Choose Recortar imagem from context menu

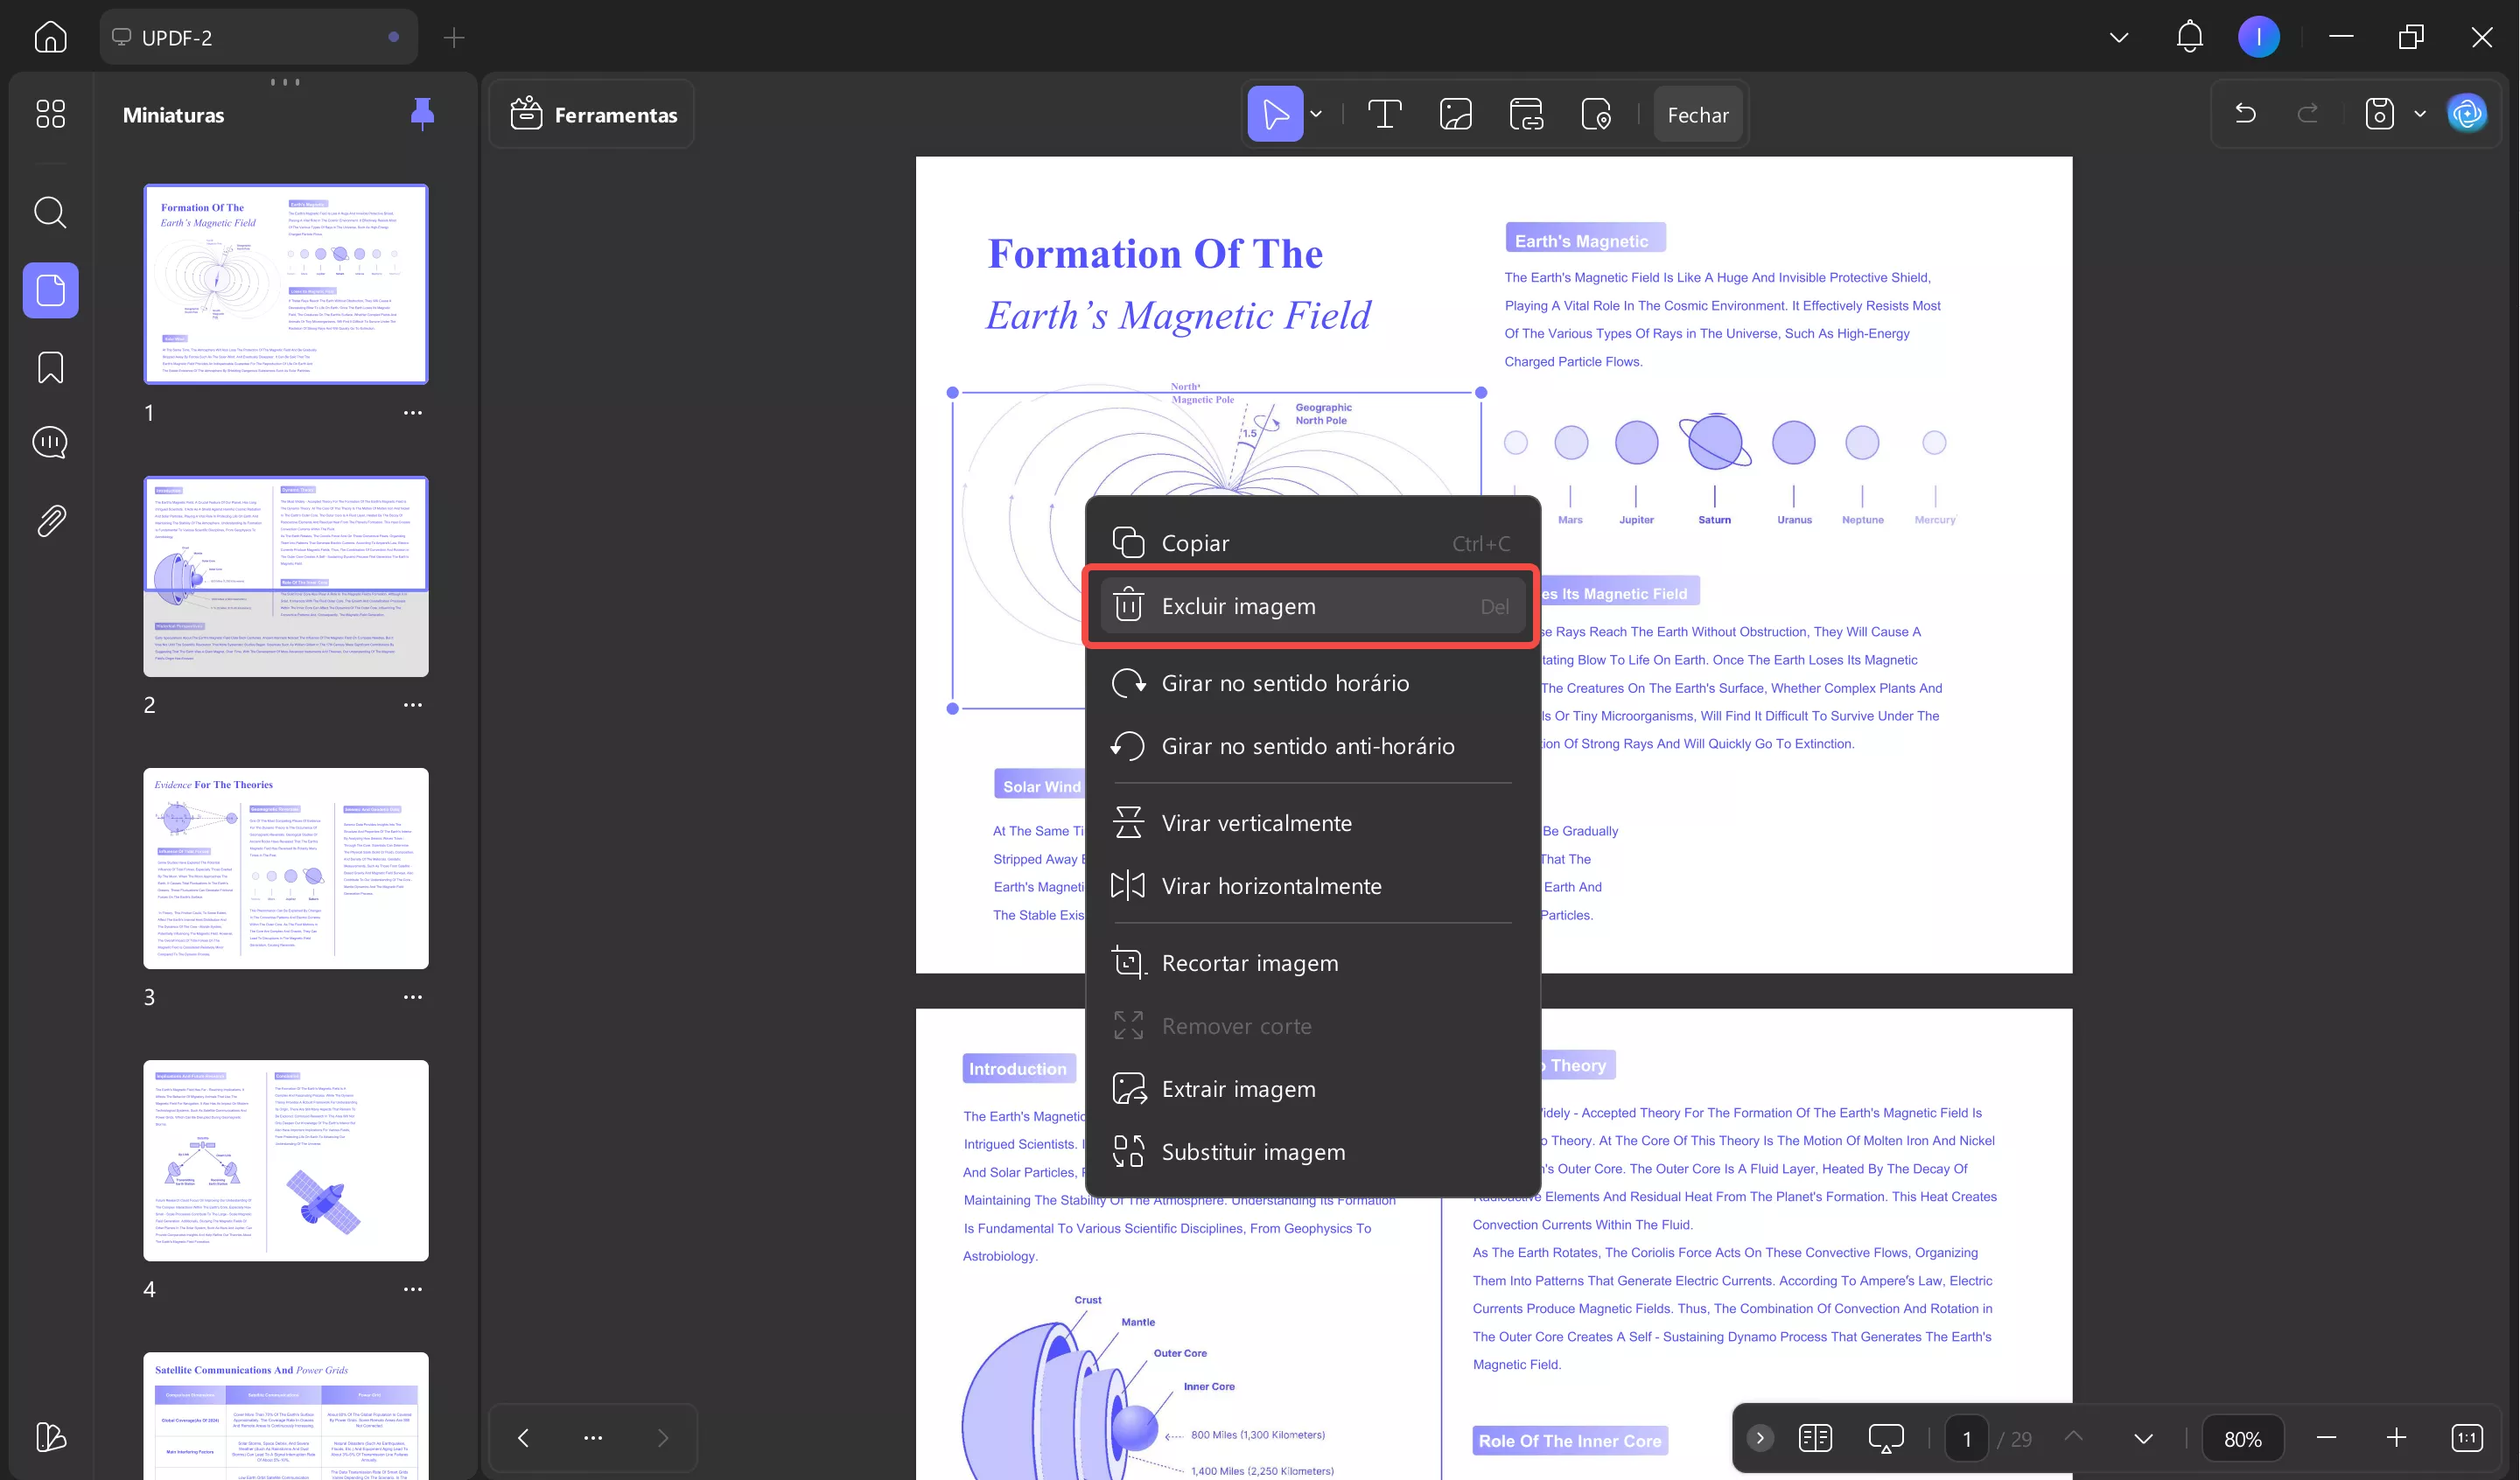pos(1249,963)
